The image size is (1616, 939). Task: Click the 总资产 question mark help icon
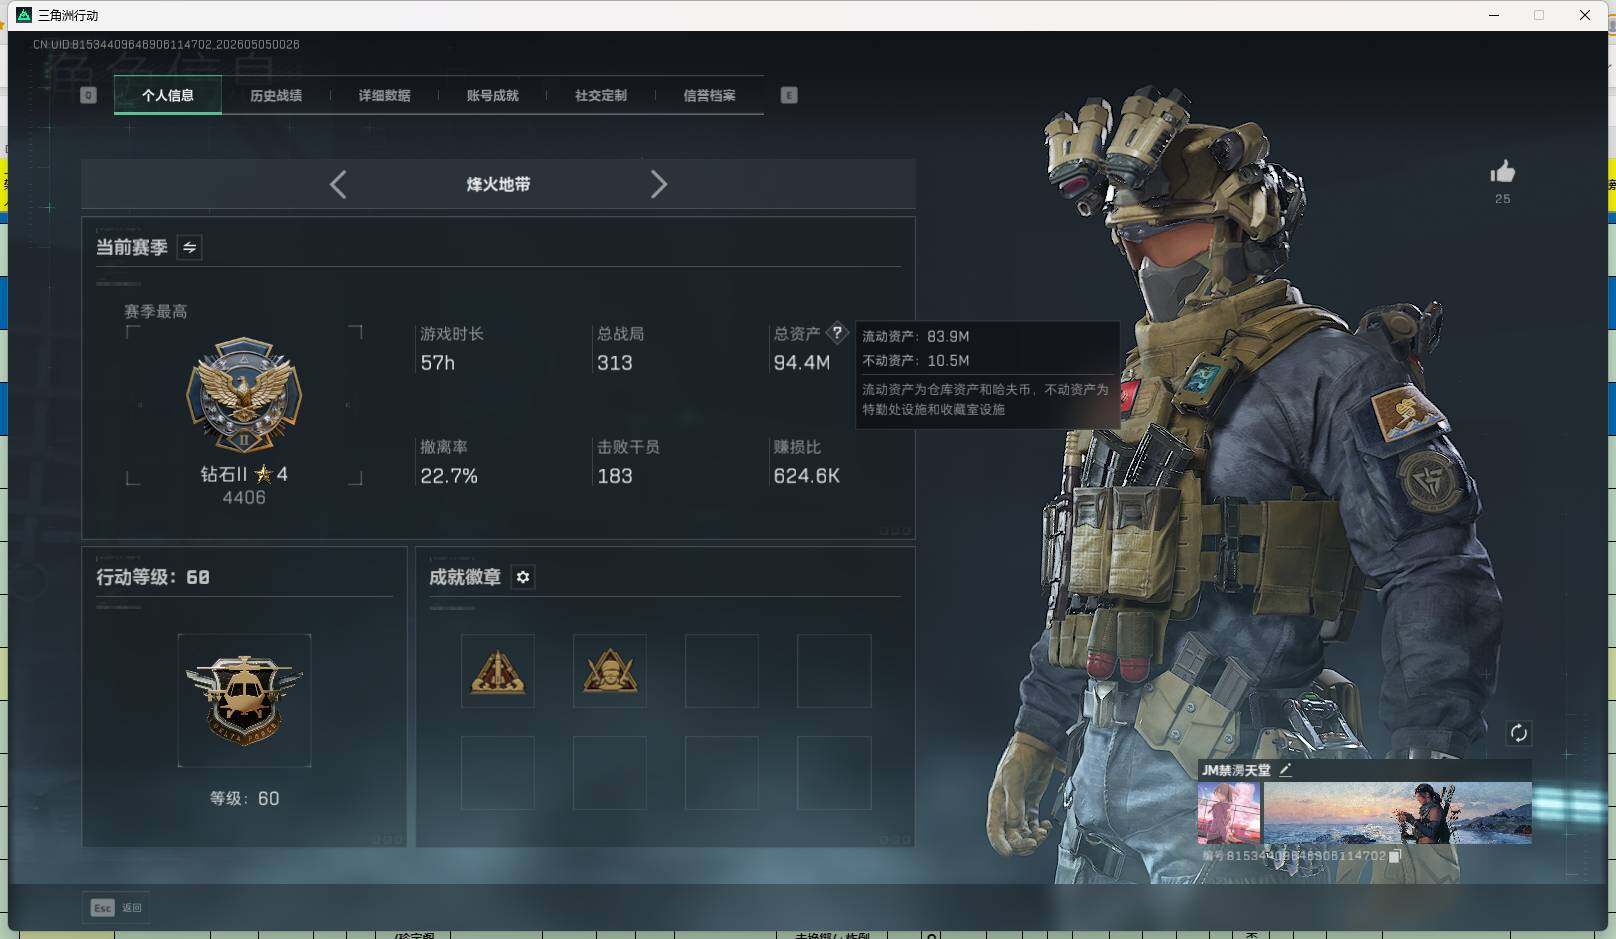click(x=837, y=333)
